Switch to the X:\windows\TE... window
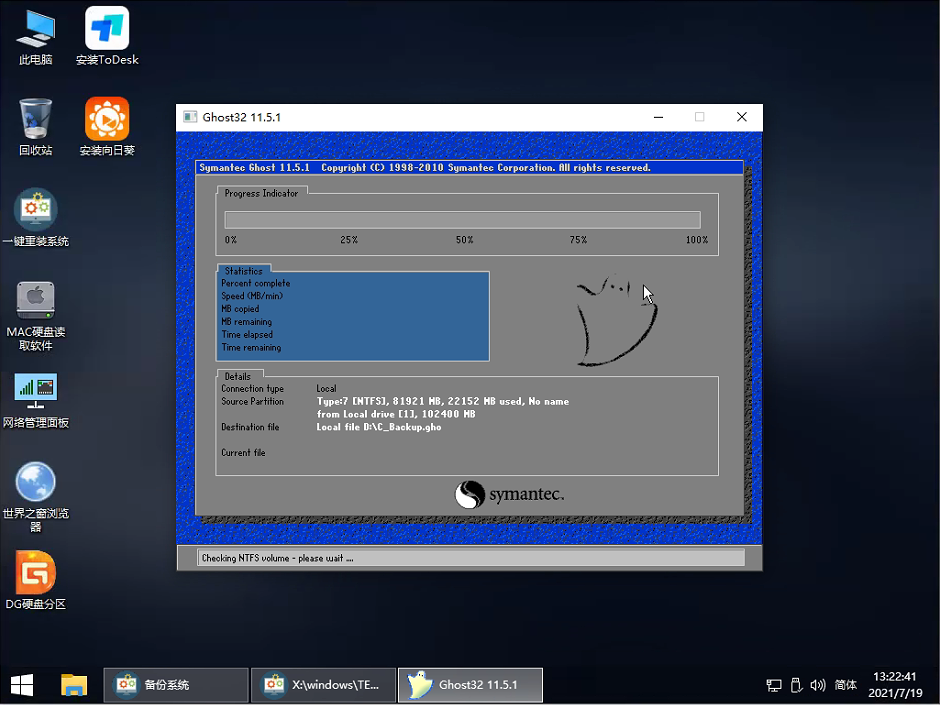 coord(322,685)
